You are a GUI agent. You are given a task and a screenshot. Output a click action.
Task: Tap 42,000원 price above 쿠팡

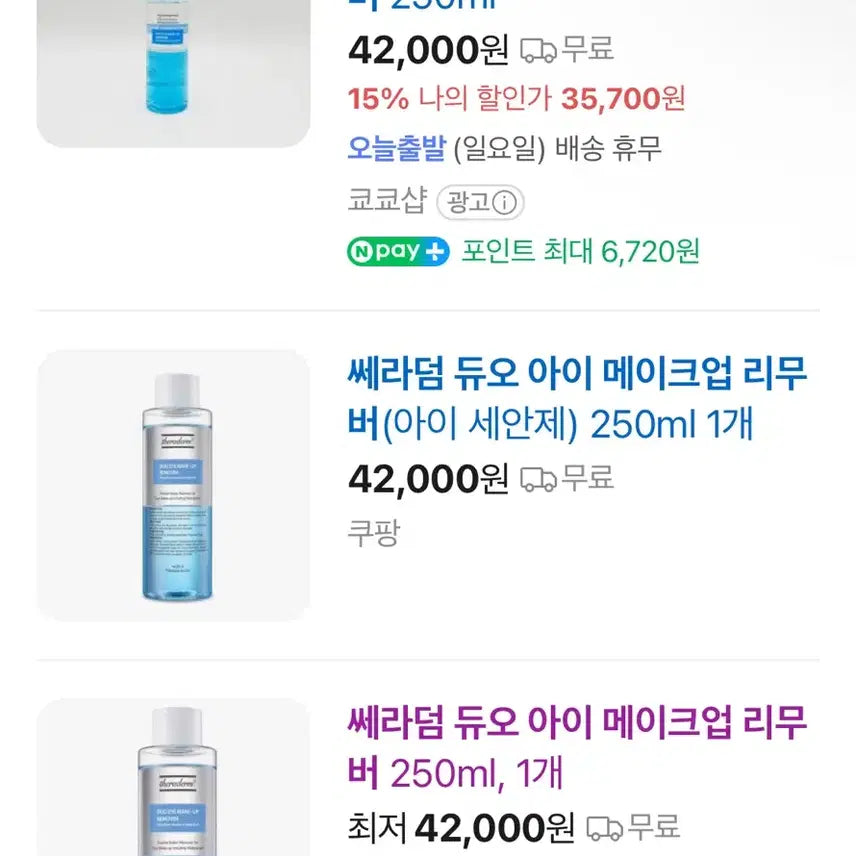pyautogui.click(x=428, y=480)
